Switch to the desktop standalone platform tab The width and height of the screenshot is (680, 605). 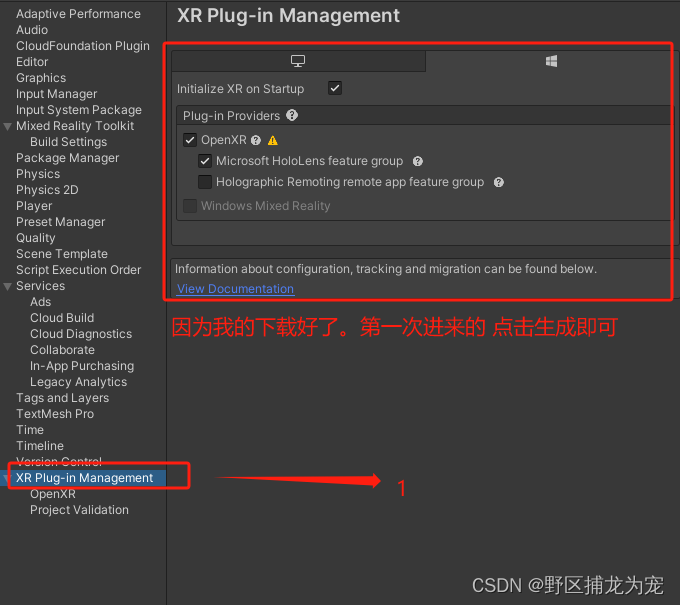pos(298,61)
